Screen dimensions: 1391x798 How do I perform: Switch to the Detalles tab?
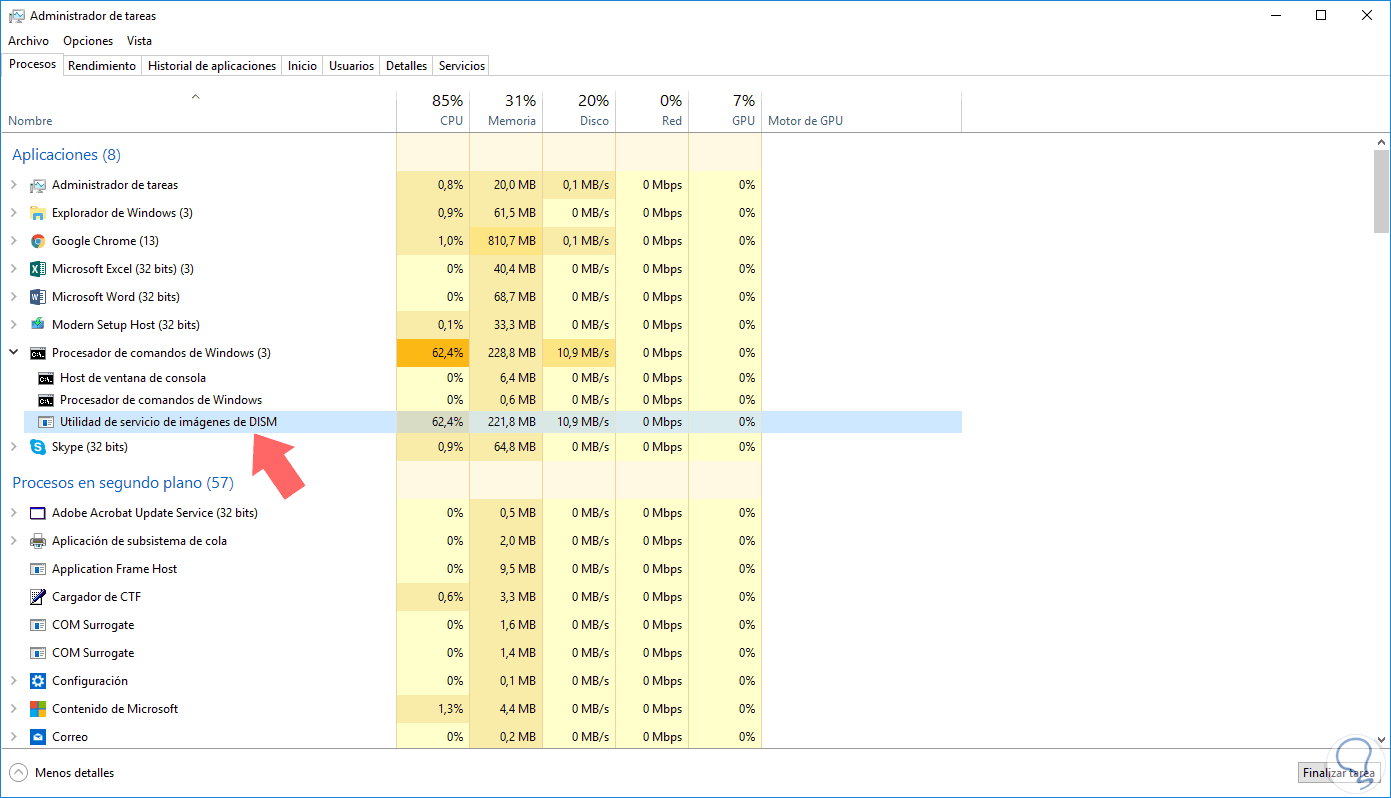pos(406,66)
